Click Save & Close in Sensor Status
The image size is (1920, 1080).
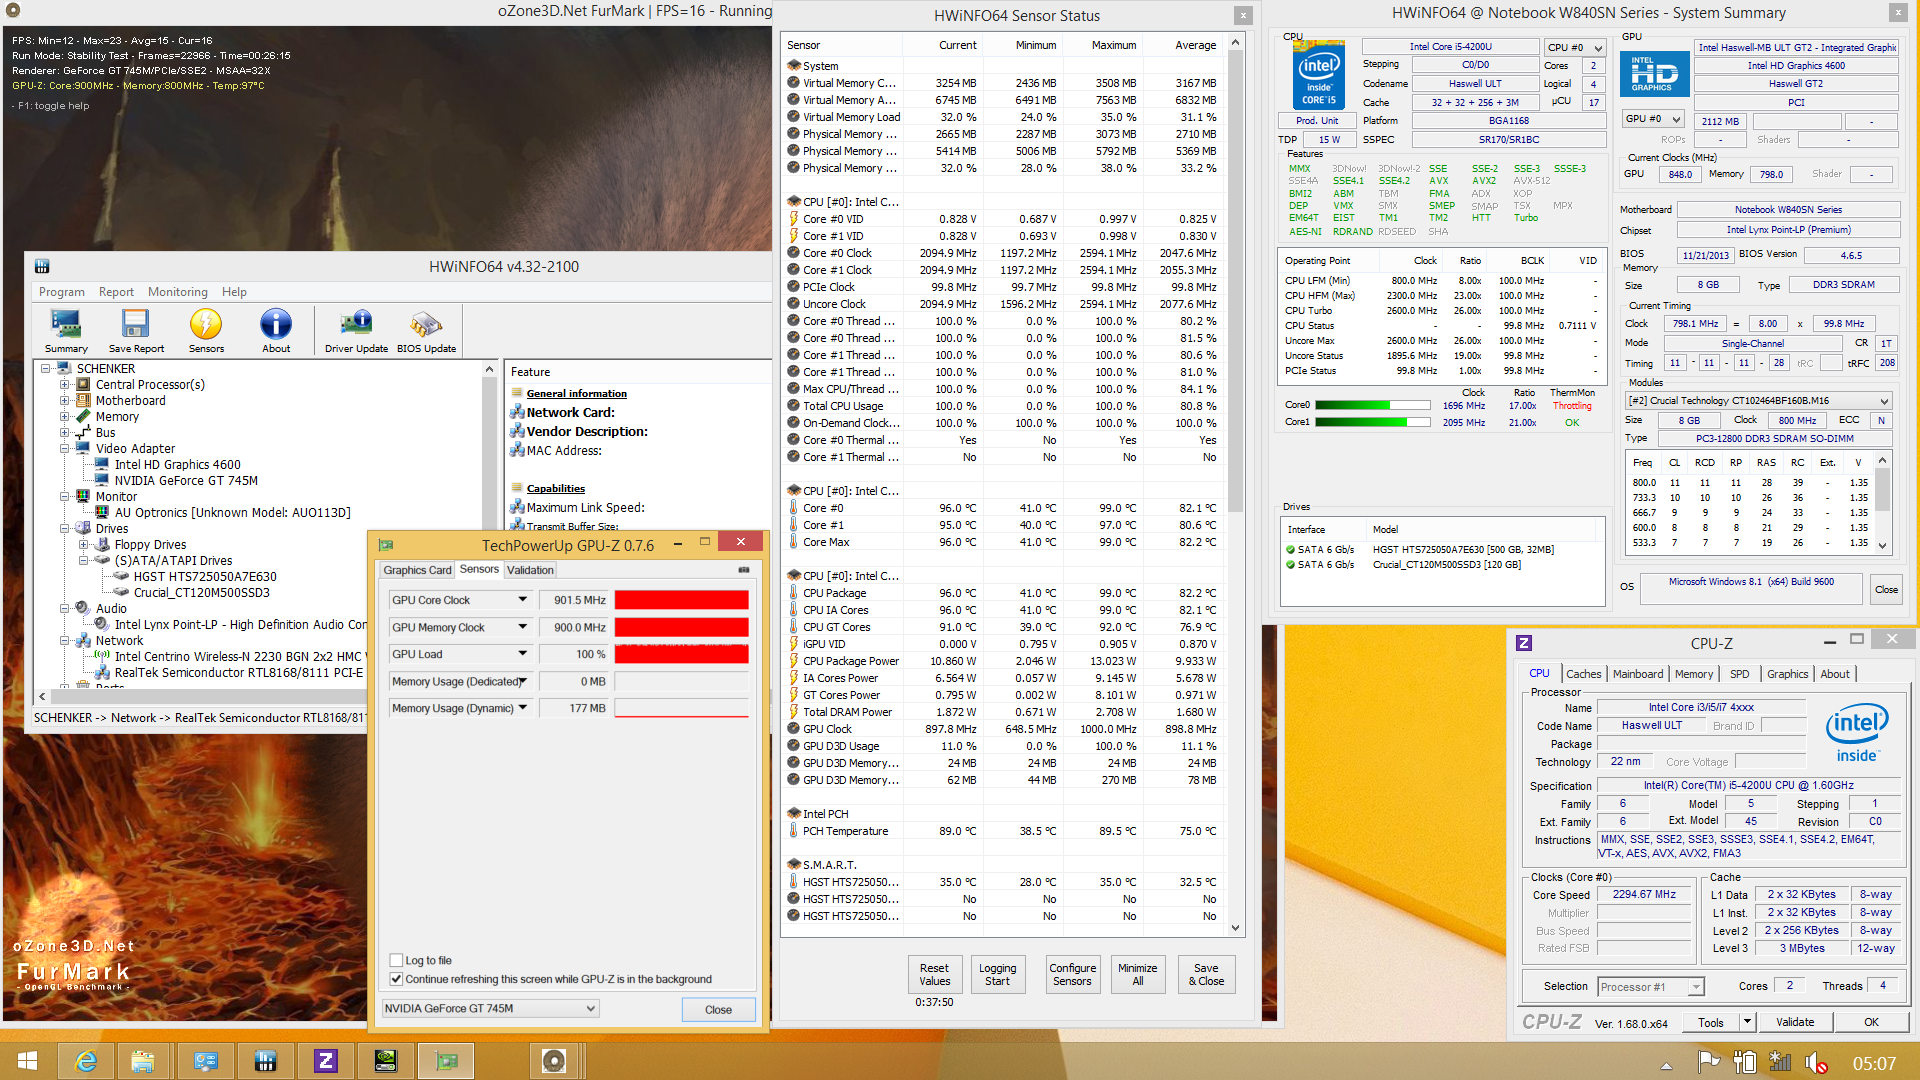pos(1206,975)
